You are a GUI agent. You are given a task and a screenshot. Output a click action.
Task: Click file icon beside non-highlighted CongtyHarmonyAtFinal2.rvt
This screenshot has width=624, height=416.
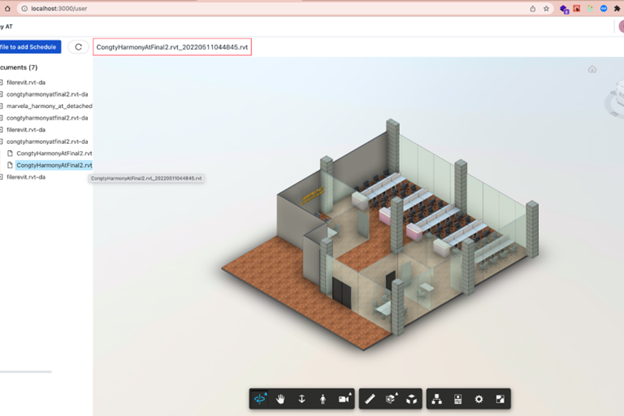(x=10, y=153)
